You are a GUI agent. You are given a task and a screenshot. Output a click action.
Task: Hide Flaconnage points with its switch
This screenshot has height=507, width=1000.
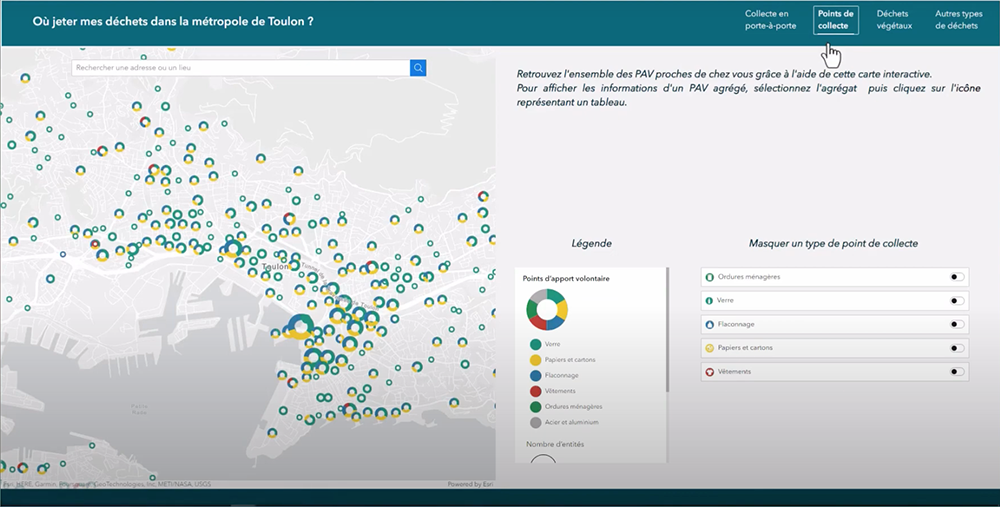(x=957, y=325)
